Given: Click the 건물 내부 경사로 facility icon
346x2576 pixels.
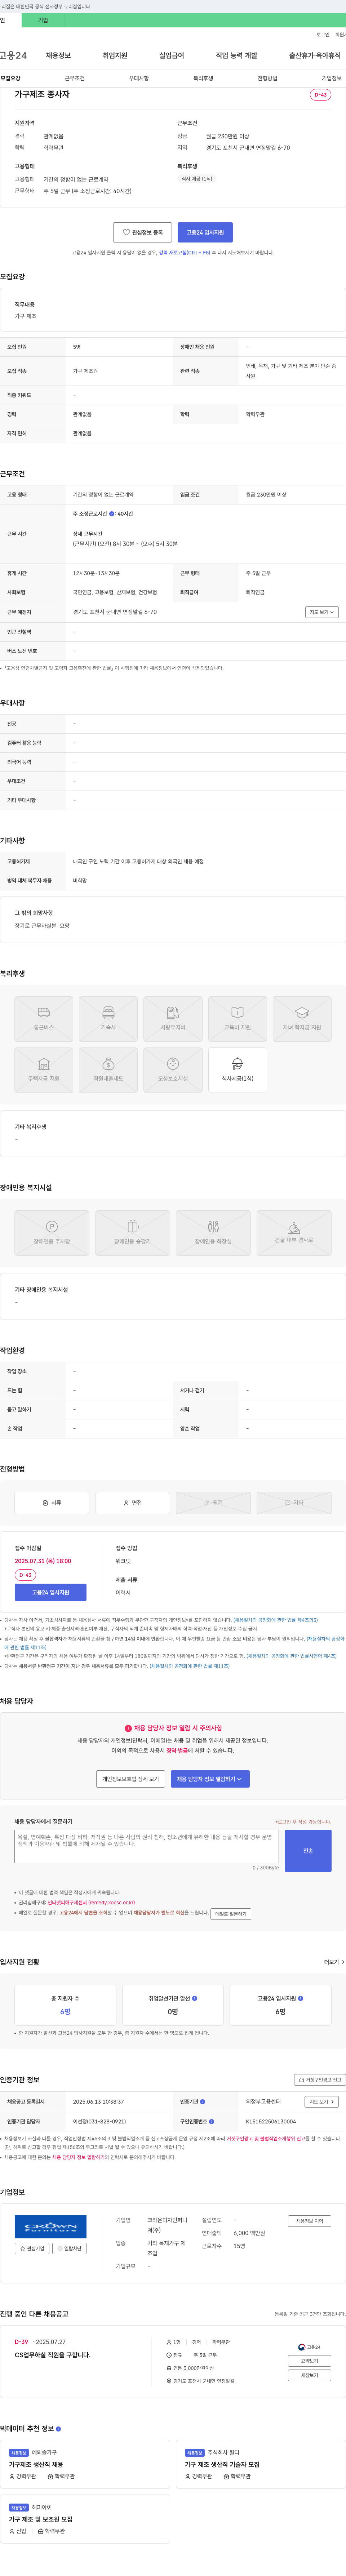Looking at the screenshot, I should (x=294, y=1233).
